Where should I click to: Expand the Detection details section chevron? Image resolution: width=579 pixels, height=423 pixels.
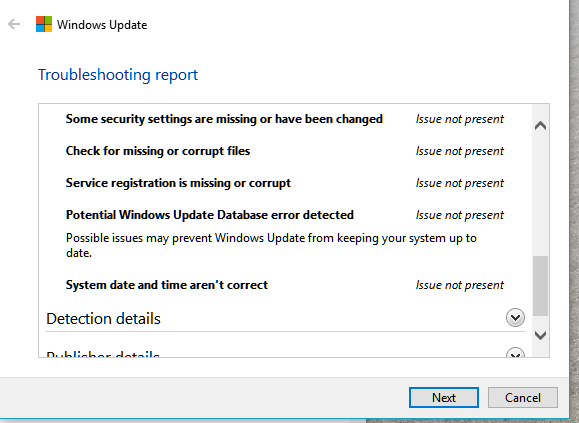point(515,318)
